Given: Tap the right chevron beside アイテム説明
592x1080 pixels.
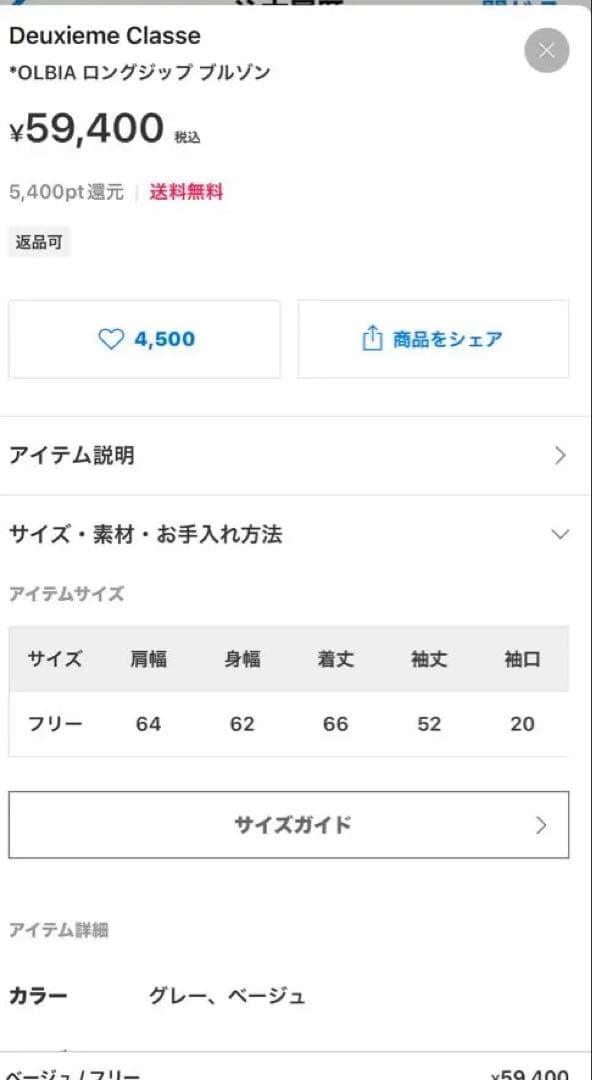Looking at the screenshot, I should pyautogui.click(x=560, y=455).
